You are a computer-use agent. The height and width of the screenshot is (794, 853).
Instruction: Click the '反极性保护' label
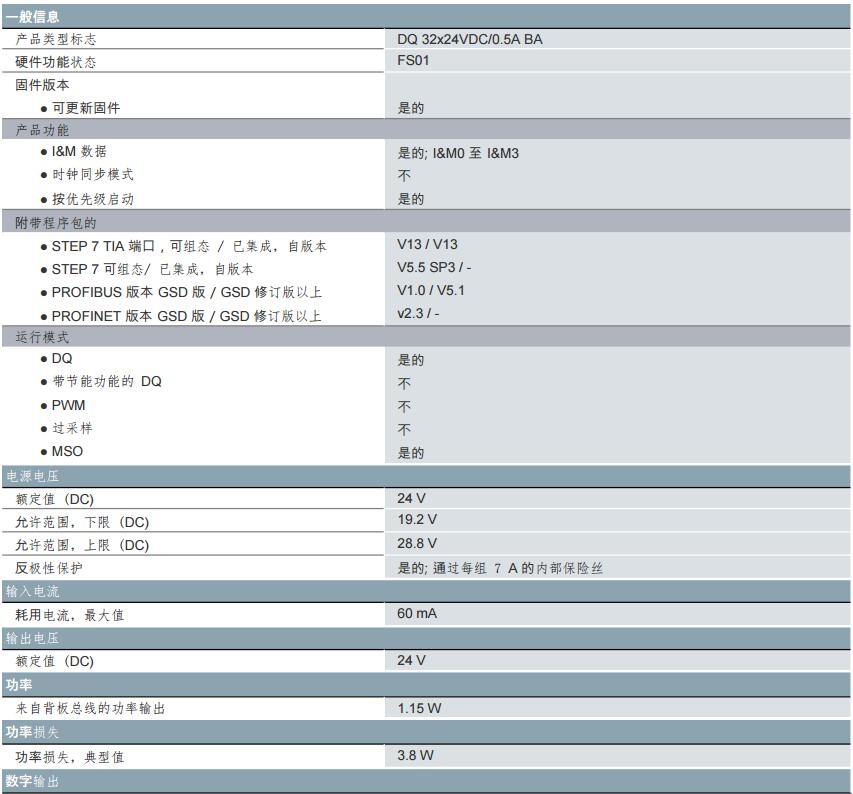tap(48, 568)
